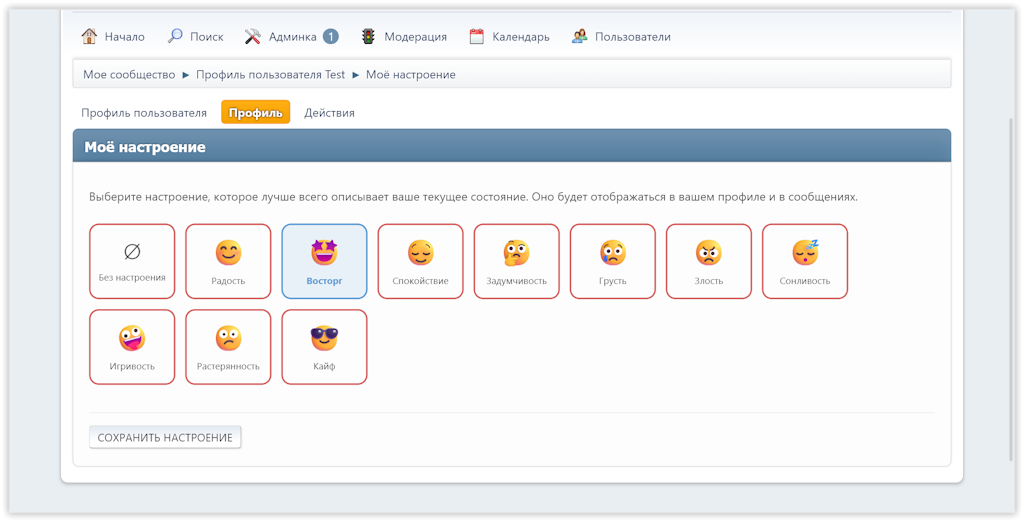Choose the Восторг mood label

pyautogui.click(x=325, y=281)
